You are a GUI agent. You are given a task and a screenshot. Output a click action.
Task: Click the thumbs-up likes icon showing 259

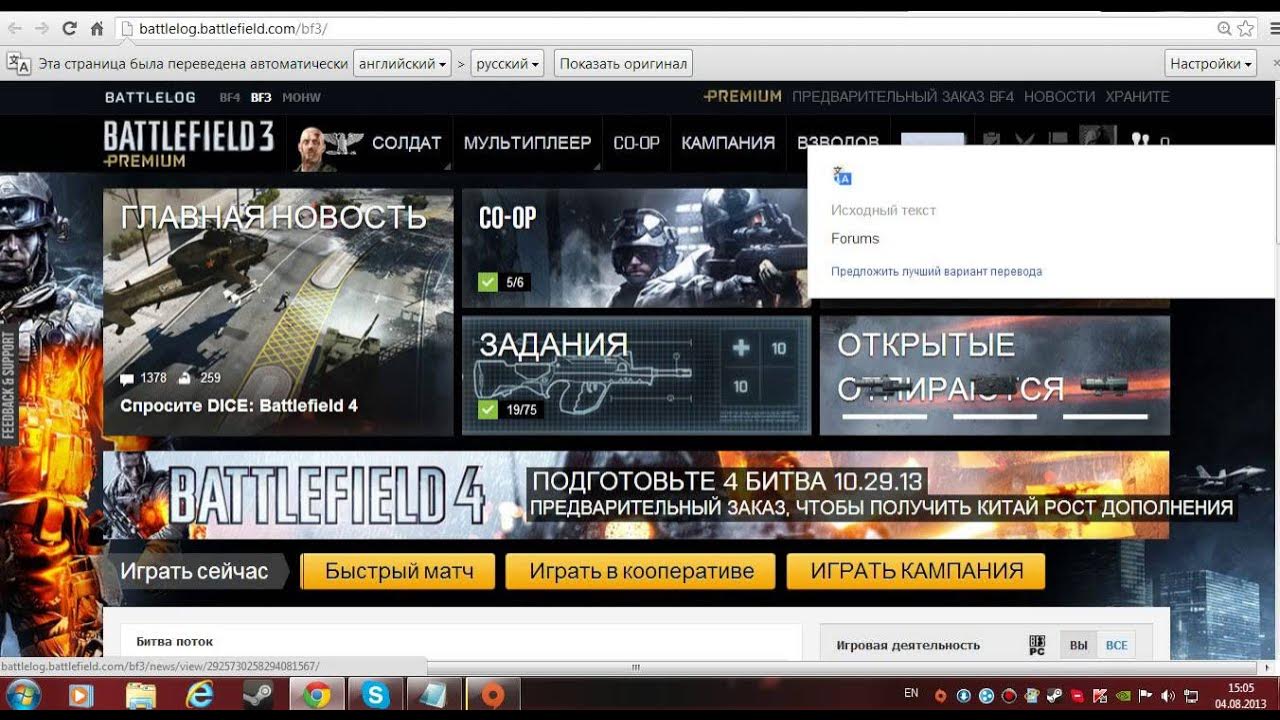pos(184,378)
